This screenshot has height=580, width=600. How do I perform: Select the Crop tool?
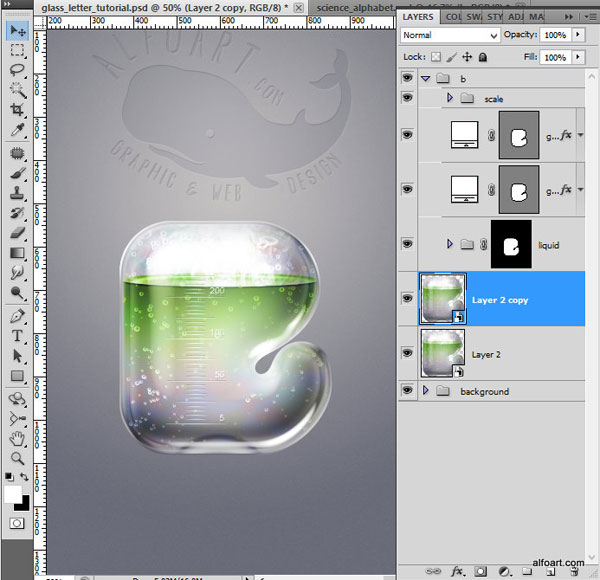[17, 110]
